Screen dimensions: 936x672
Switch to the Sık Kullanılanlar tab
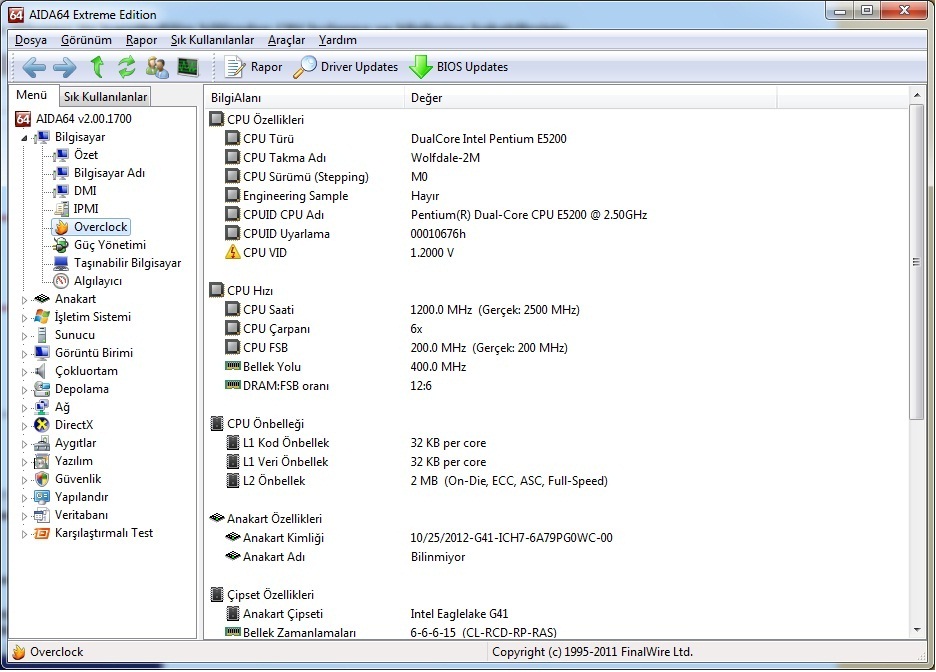point(106,97)
